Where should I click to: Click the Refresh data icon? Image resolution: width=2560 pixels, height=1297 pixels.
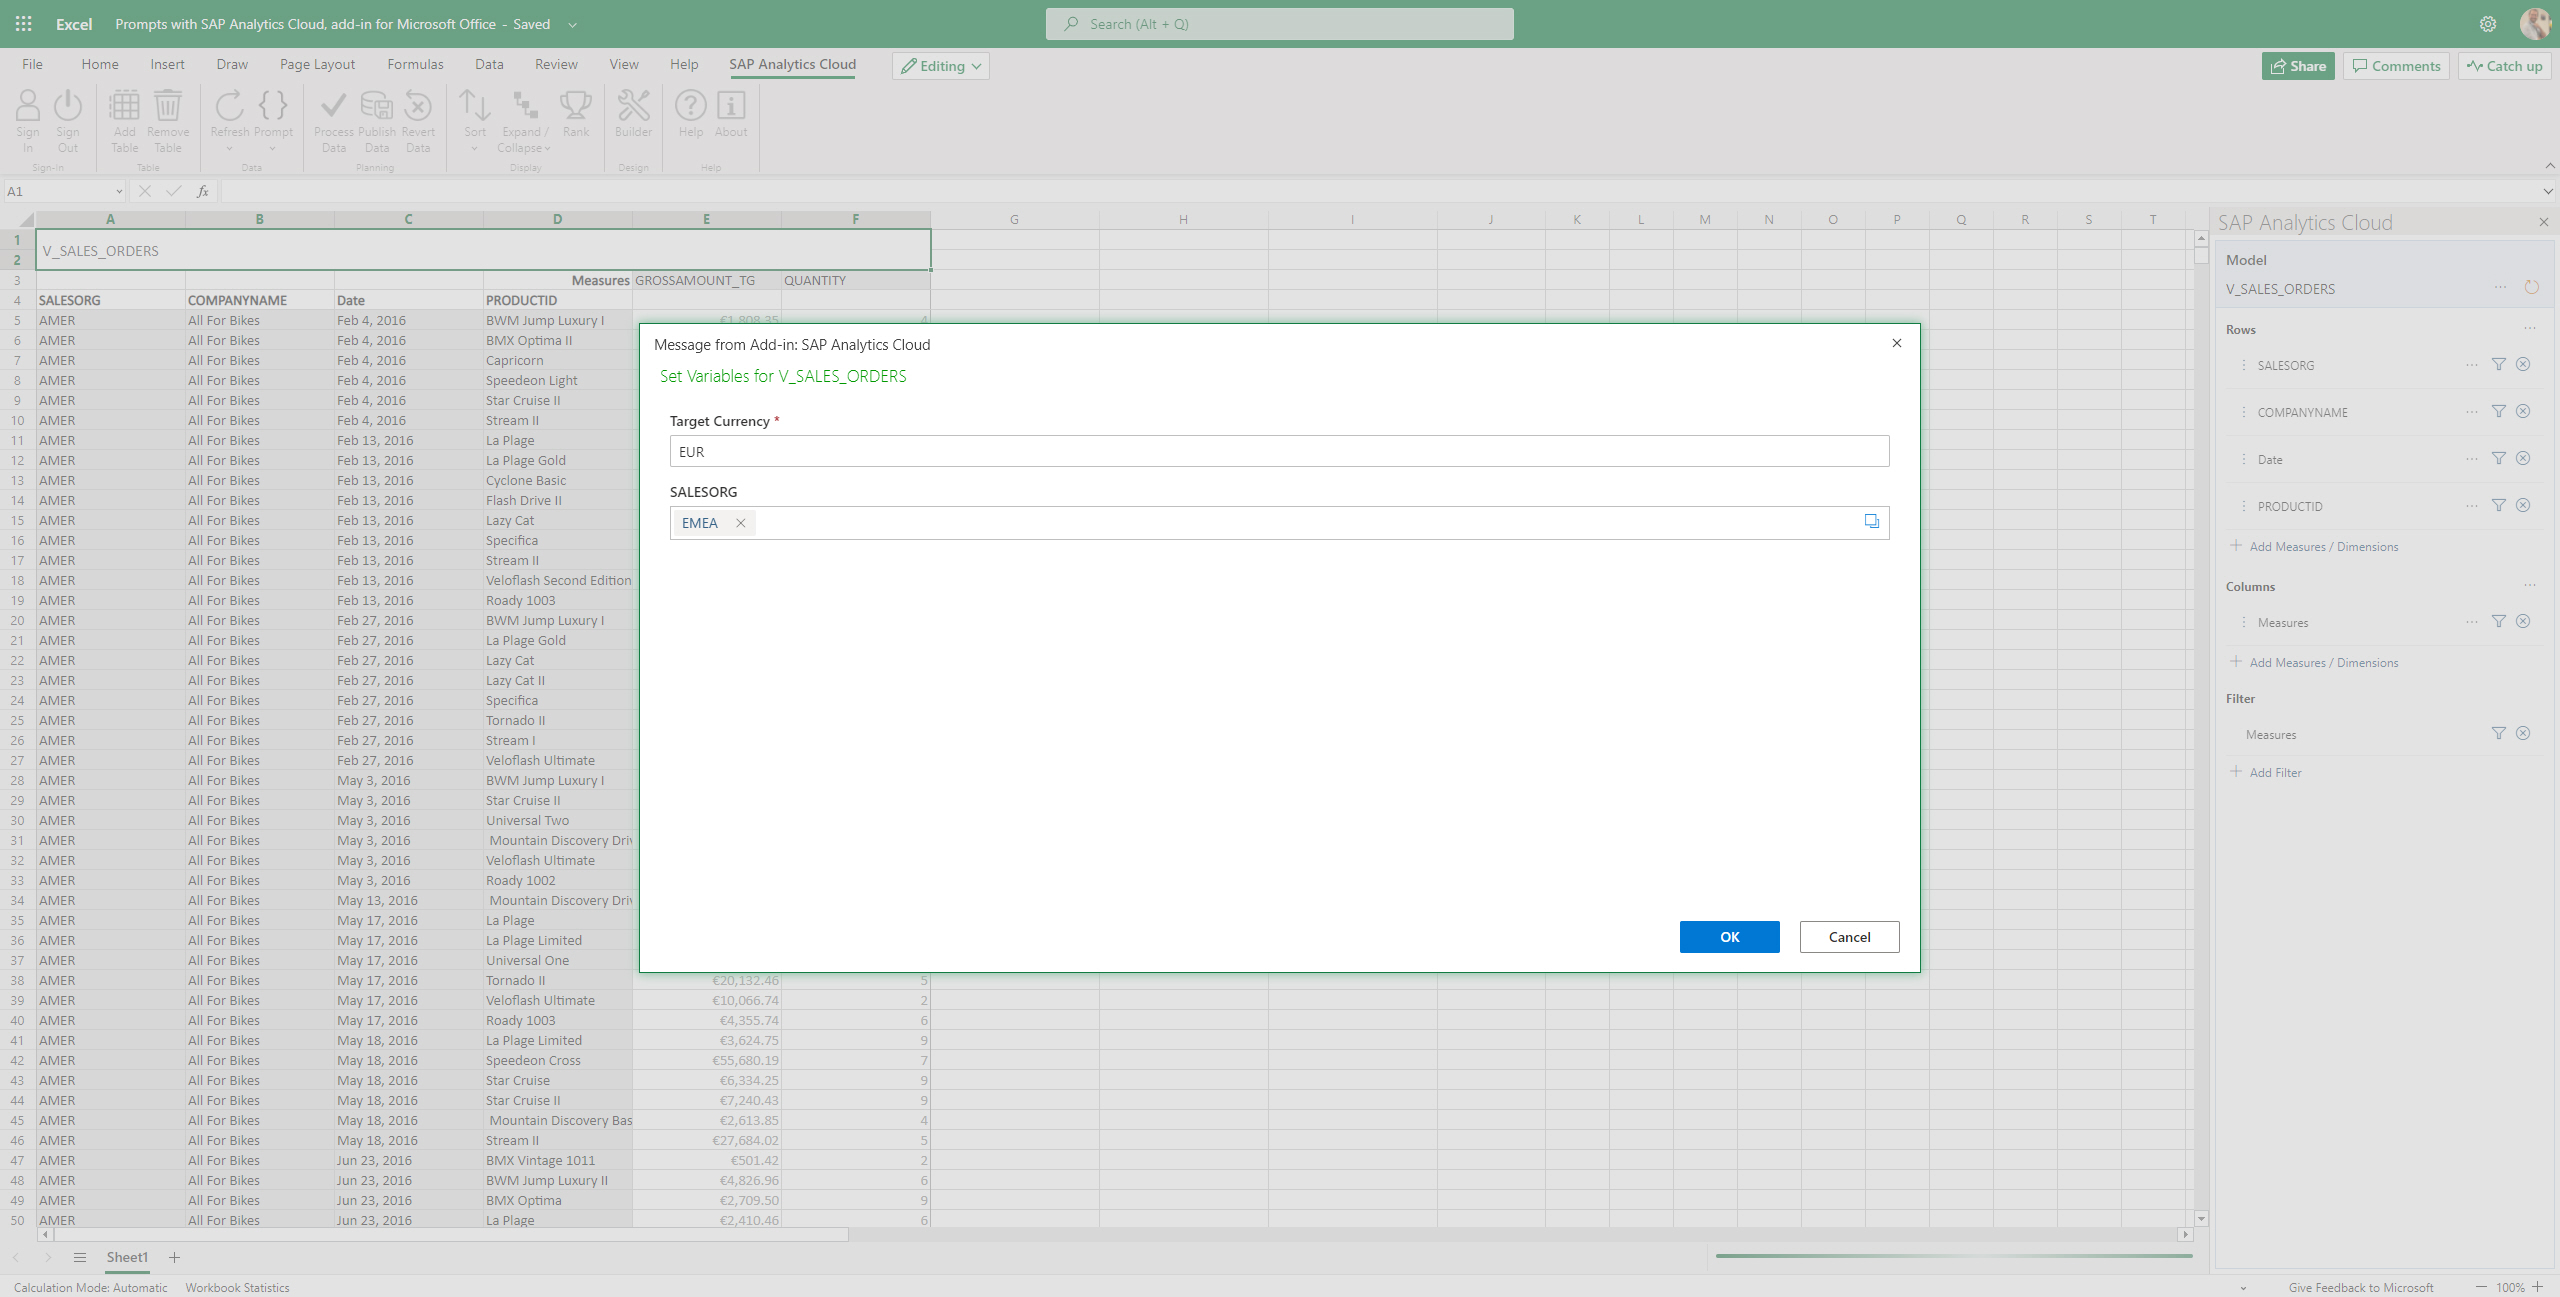click(x=230, y=106)
